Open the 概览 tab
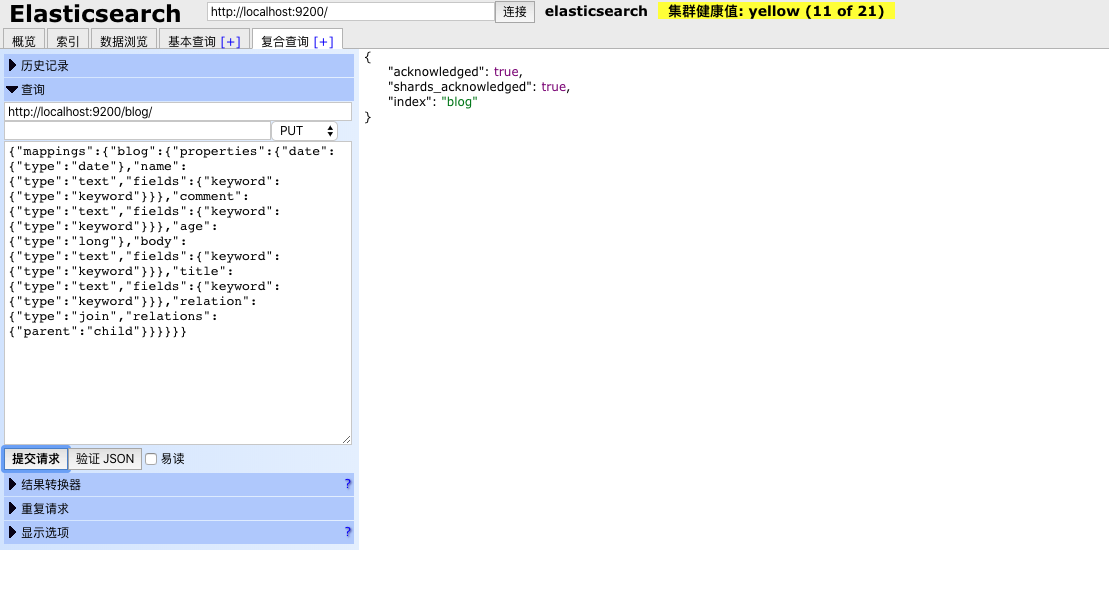Image resolution: width=1109 pixels, height=591 pixels. pos(24,41)
